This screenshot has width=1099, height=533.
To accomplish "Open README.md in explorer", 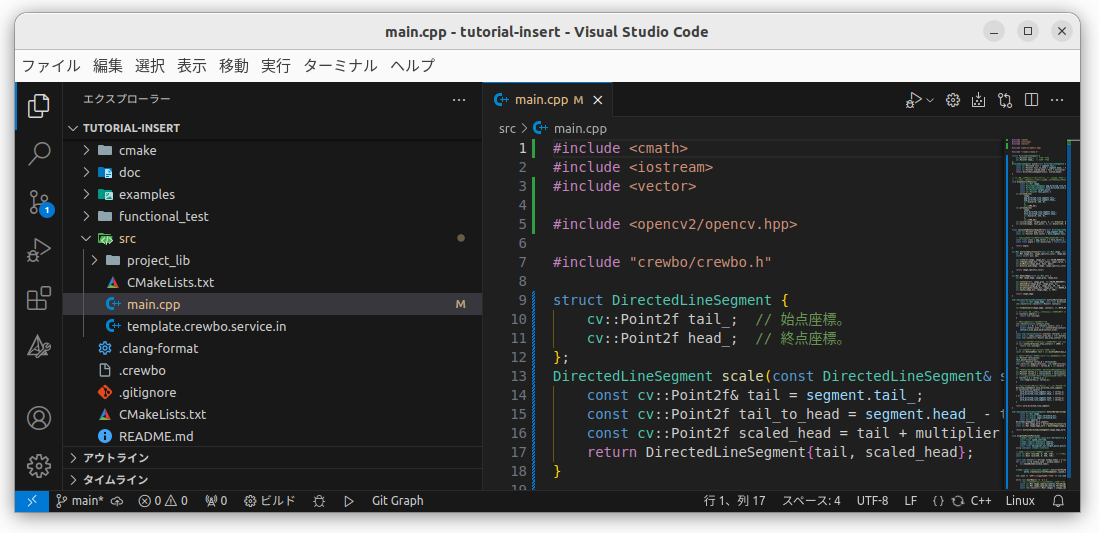I will (273, 436).
